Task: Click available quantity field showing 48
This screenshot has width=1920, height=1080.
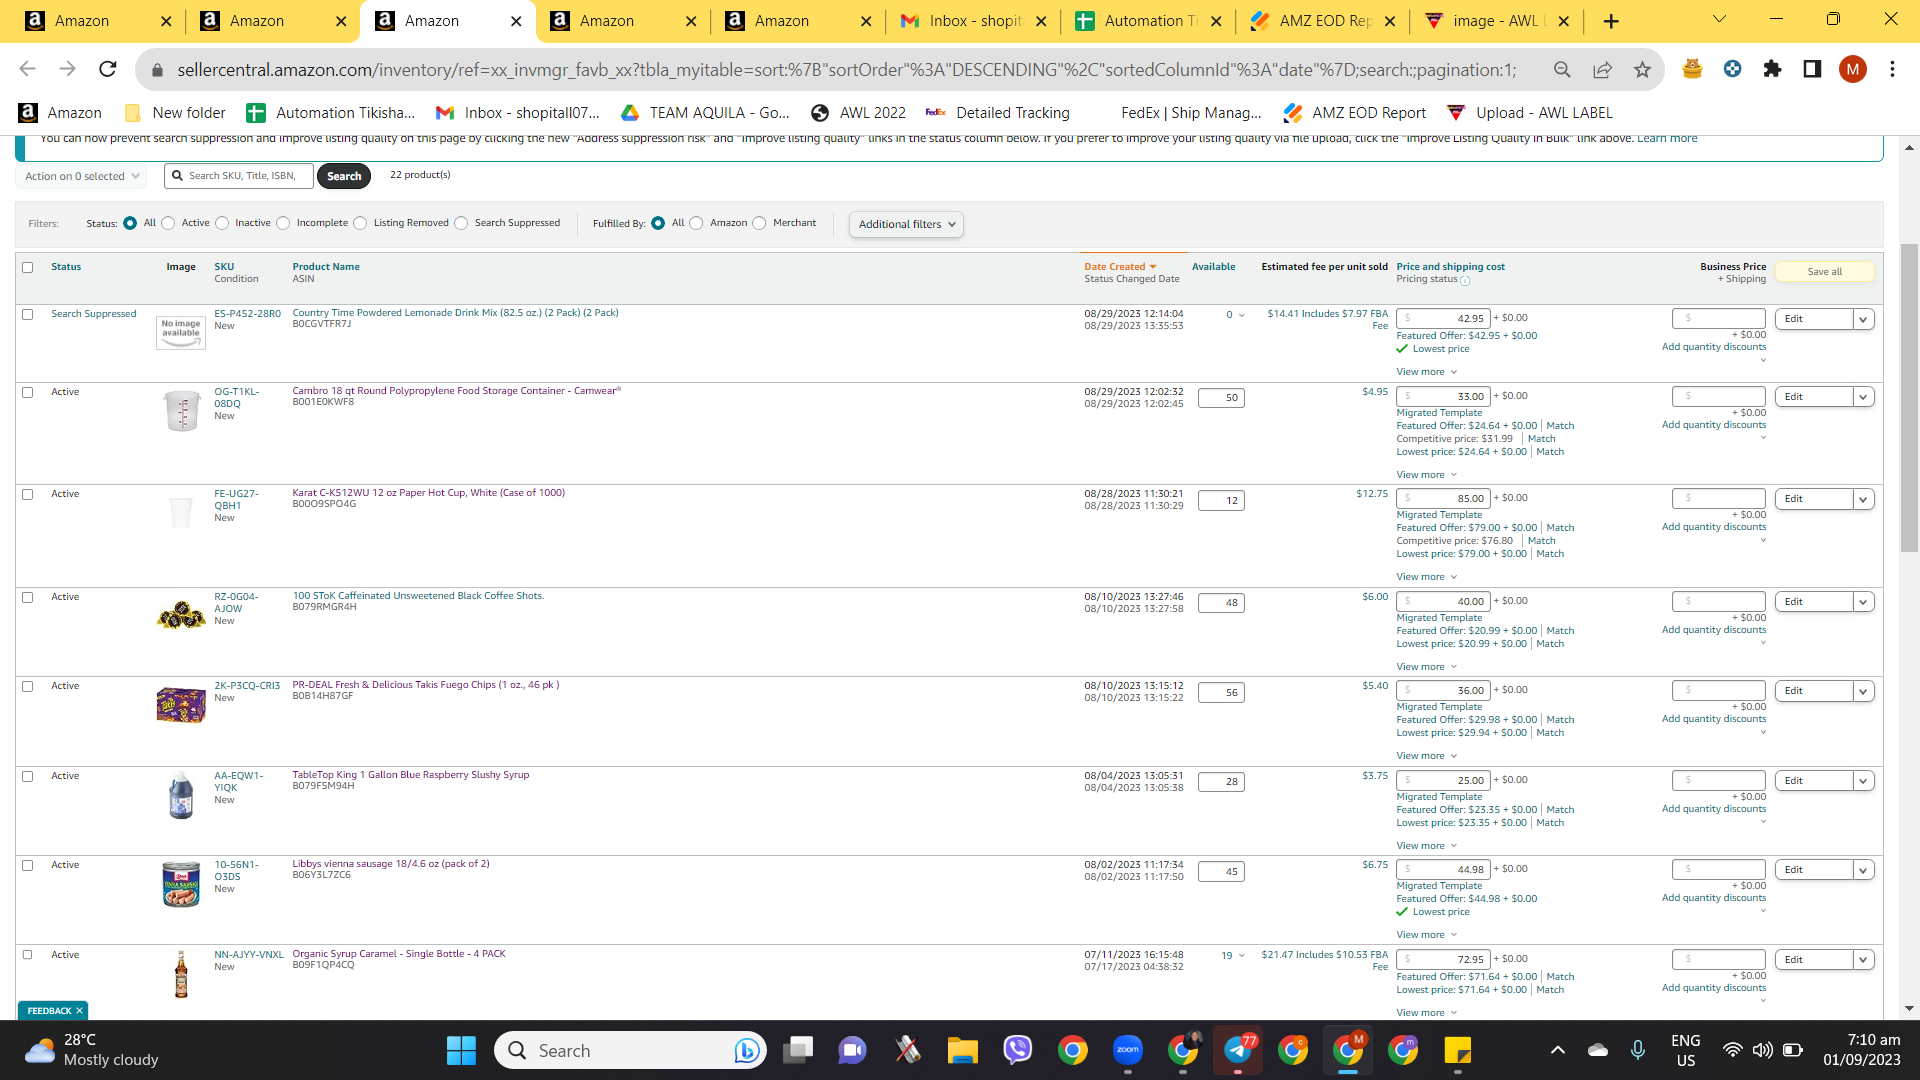Action: pyautogui.click(x=1221, y=603)
